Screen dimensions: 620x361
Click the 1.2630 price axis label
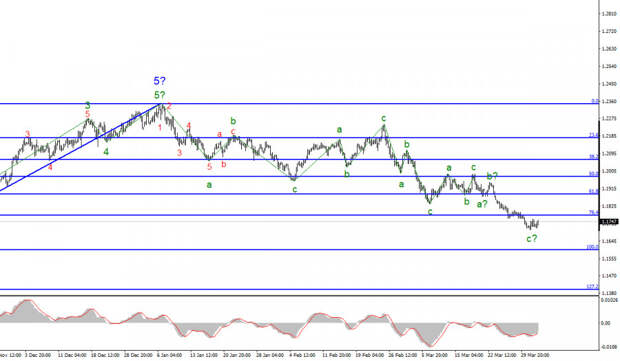click(609, 49)
